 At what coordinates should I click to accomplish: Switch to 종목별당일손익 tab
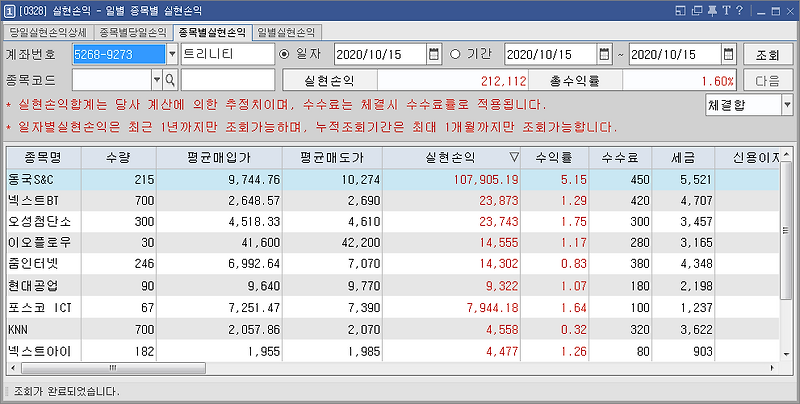click(133, 33)
